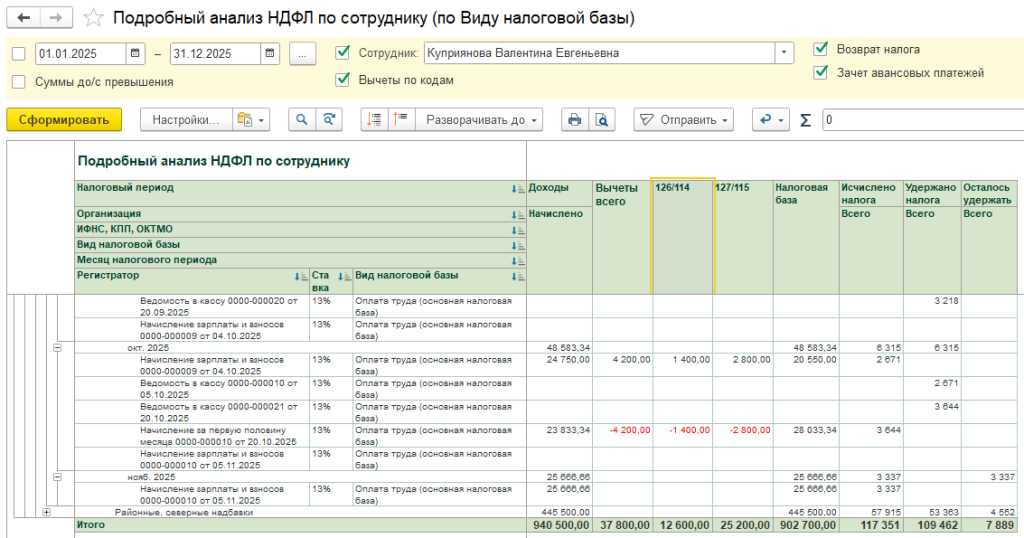Toggle Зачет авансовых платежей checkbox
This screenshot has height=538, width=1024.
click(x=821, y=72)
